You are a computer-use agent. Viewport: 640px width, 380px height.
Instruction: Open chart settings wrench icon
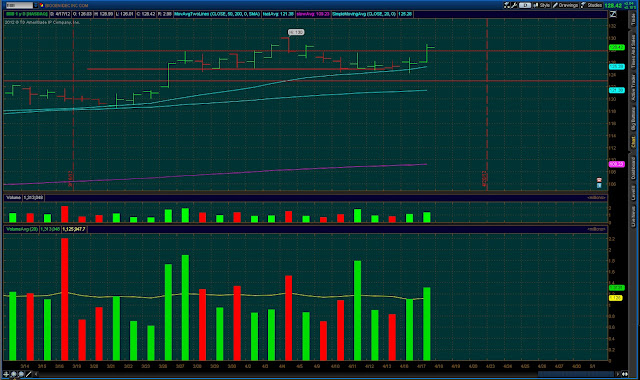pos(514,5)
